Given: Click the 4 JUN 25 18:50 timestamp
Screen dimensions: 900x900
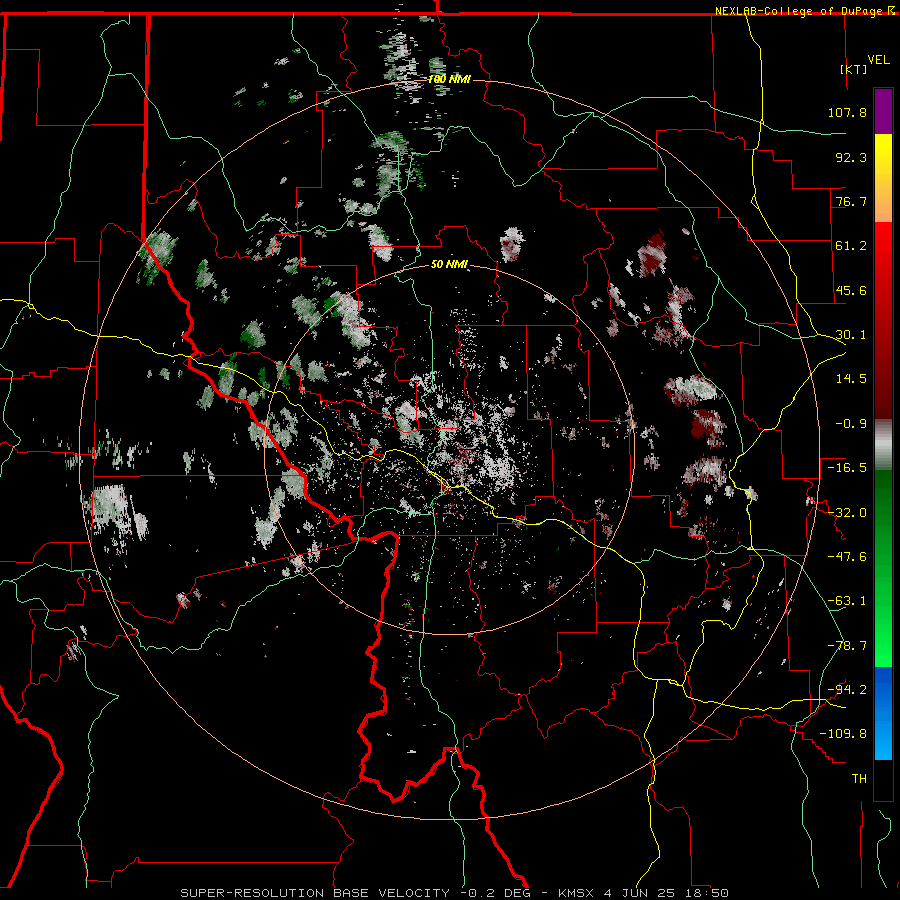Looking at the screenshot, I should [x=666, y=893].
